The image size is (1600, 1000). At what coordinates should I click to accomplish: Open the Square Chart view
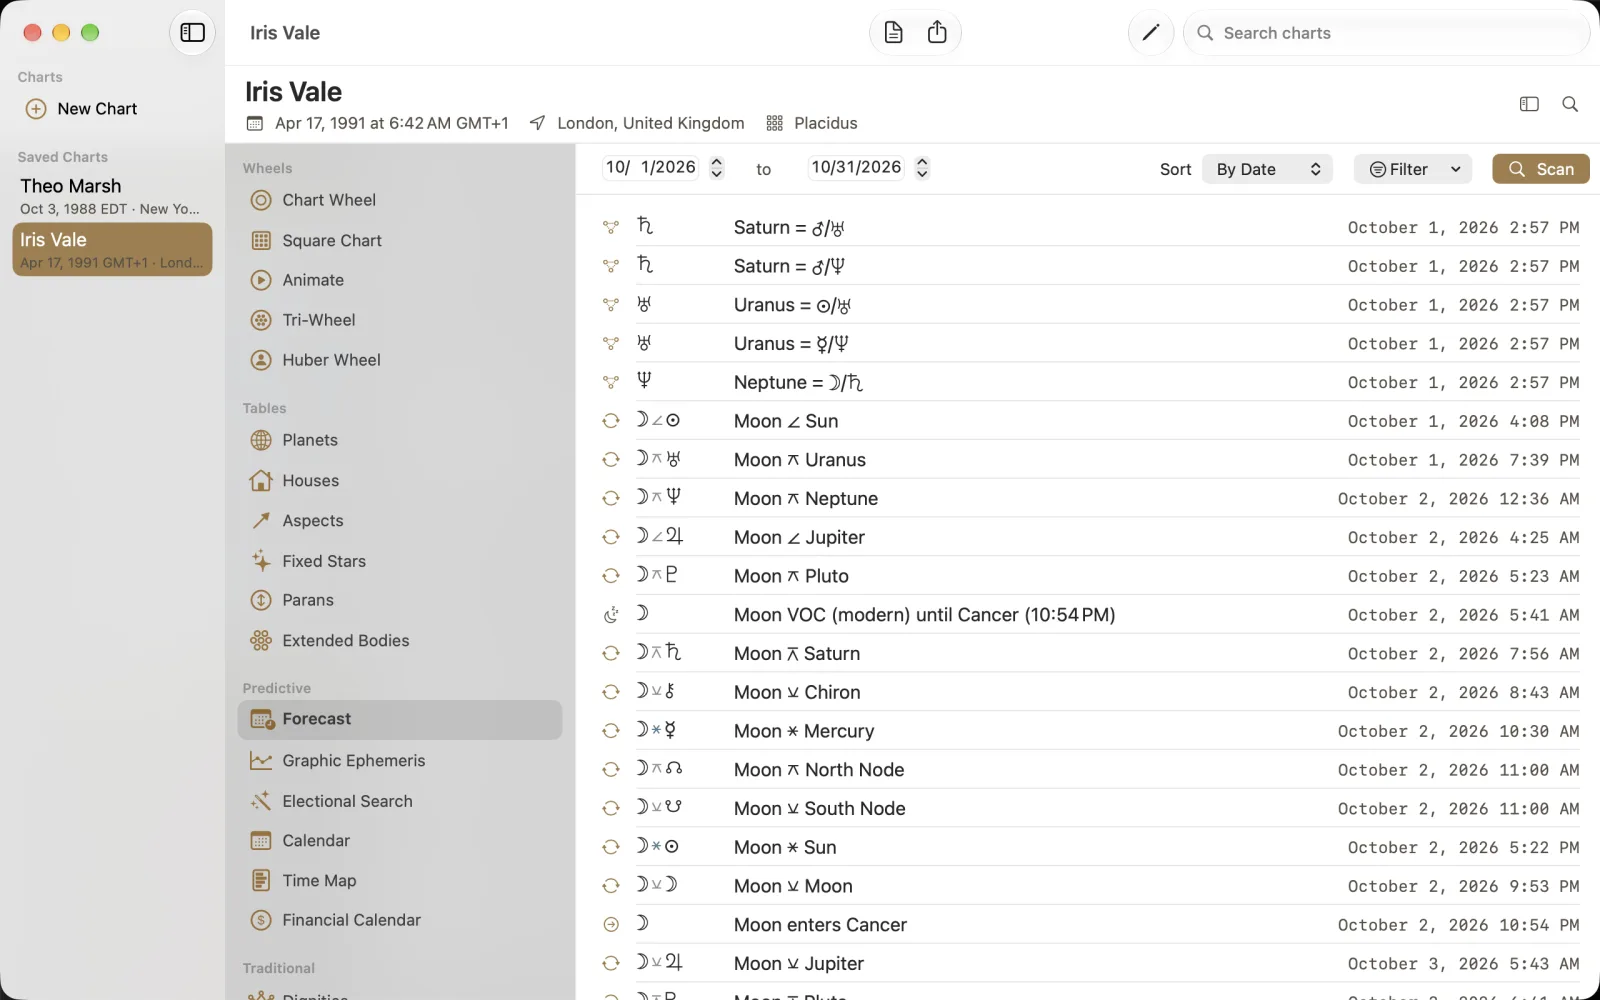400,240
